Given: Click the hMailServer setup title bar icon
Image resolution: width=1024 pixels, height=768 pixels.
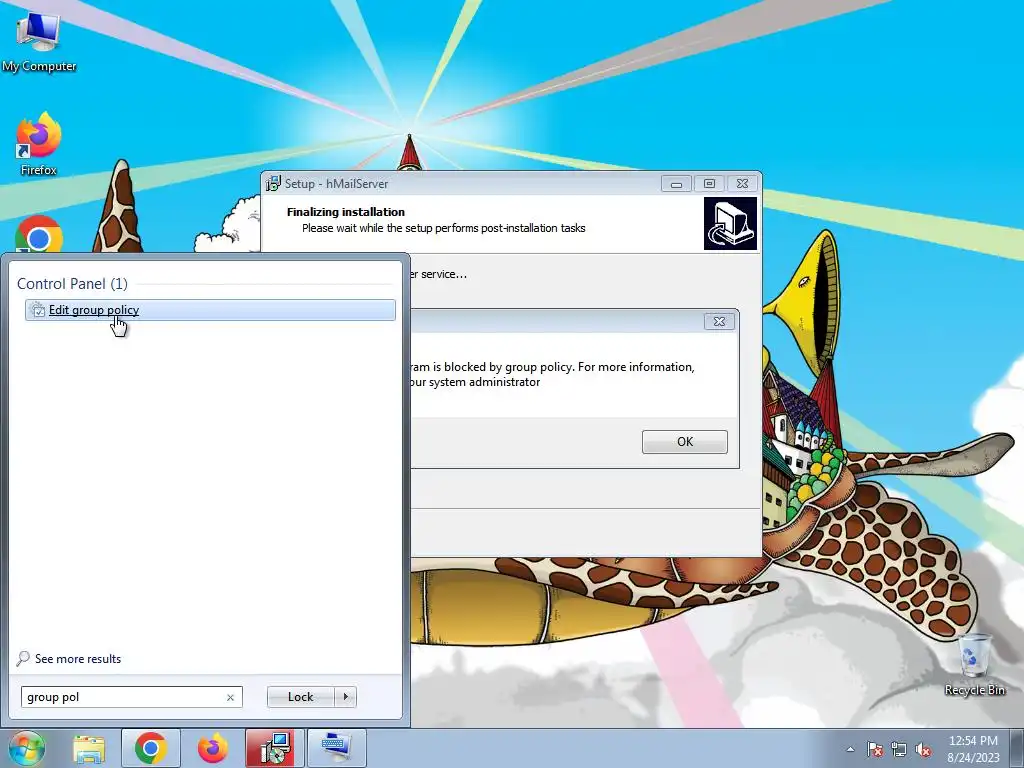Looking at the screenshot, I should pos(273,184).
